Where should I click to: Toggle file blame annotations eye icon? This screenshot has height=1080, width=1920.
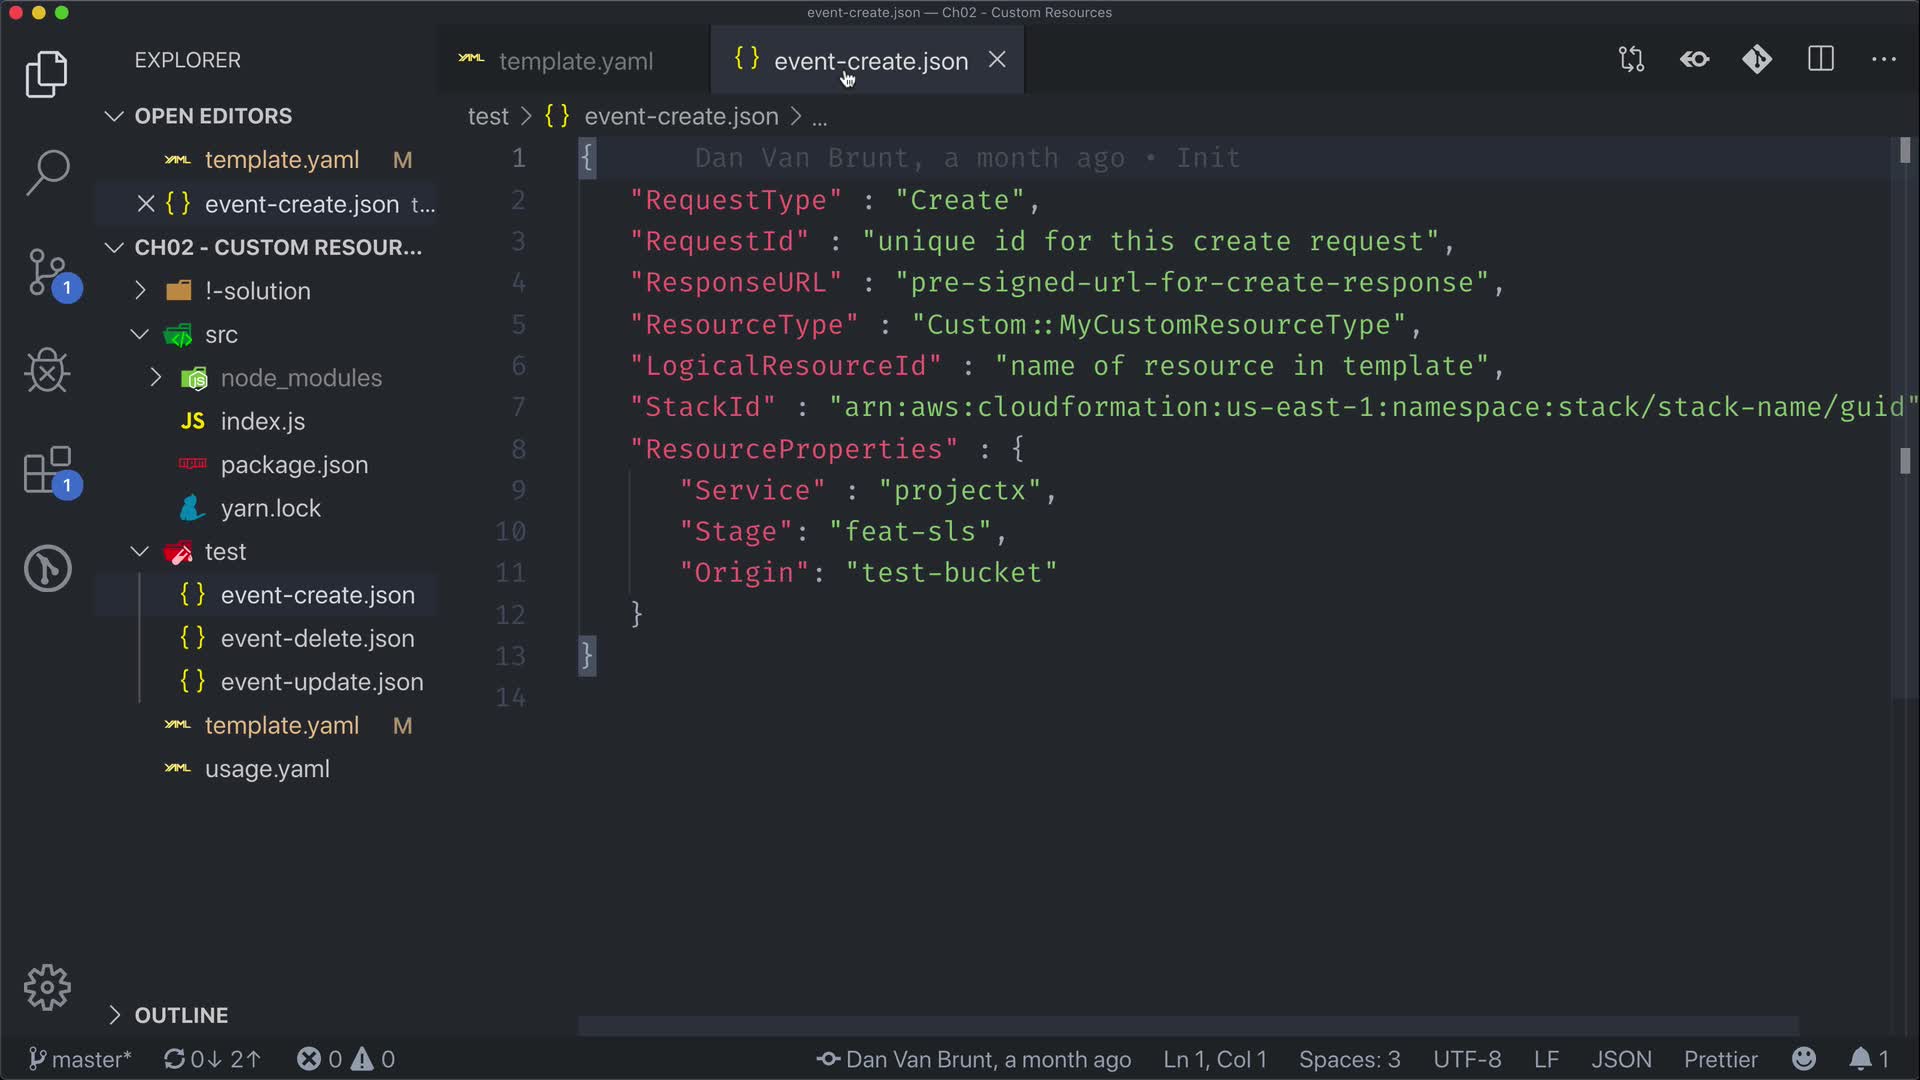1694,60
